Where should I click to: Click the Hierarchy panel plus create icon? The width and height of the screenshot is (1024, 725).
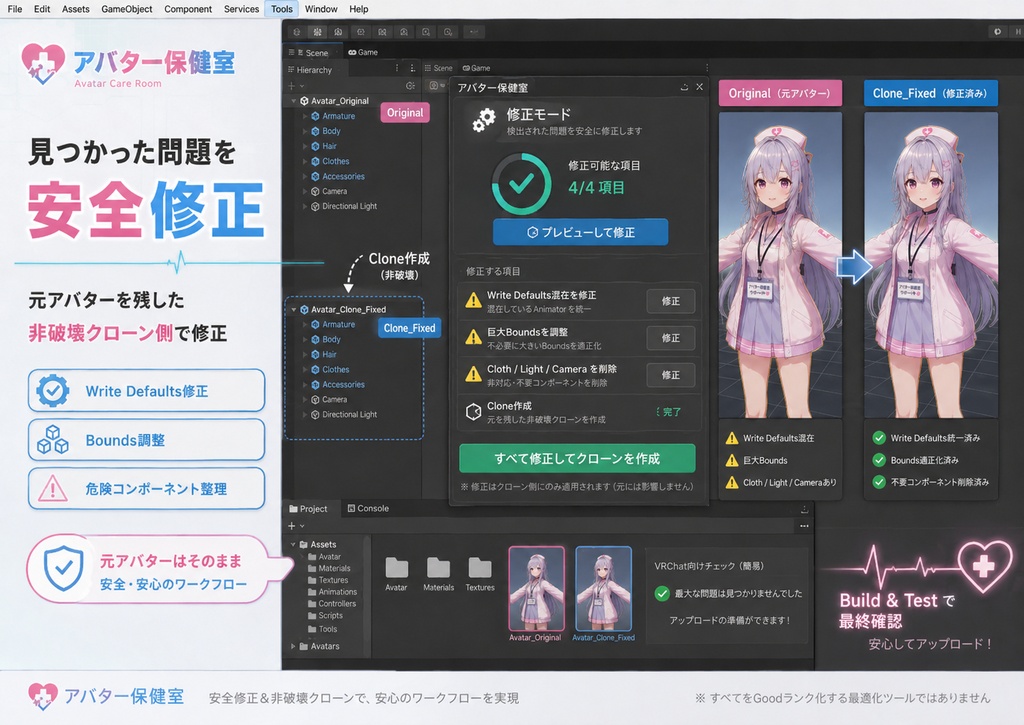click(x=292, y=86)
